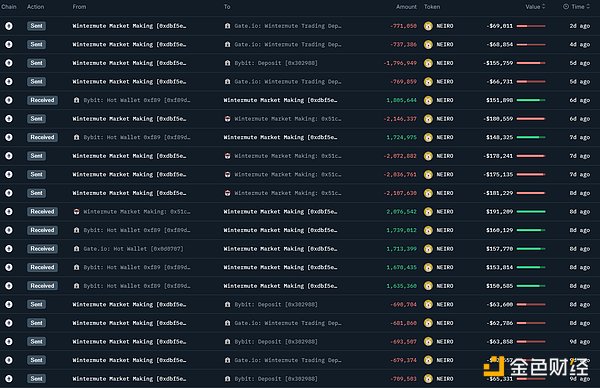Open the Time column sort arrows

pos(588,7)
